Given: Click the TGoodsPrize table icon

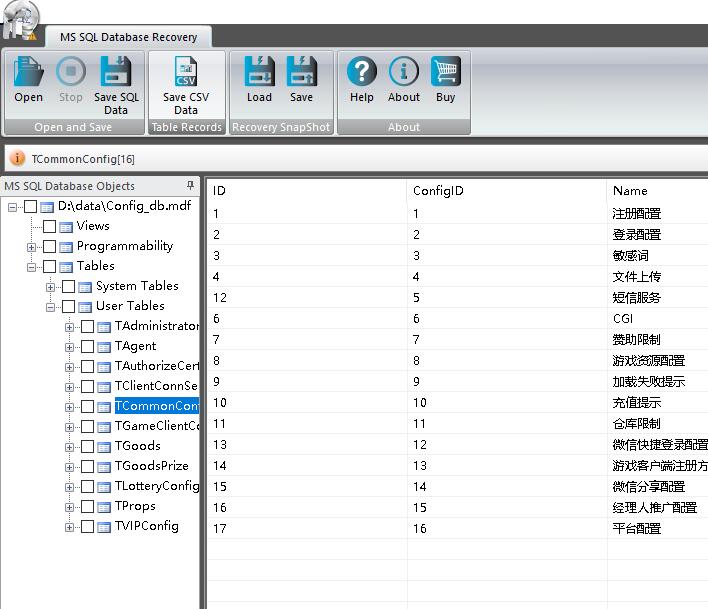Looking at the screenshot, I should [104, 467].
